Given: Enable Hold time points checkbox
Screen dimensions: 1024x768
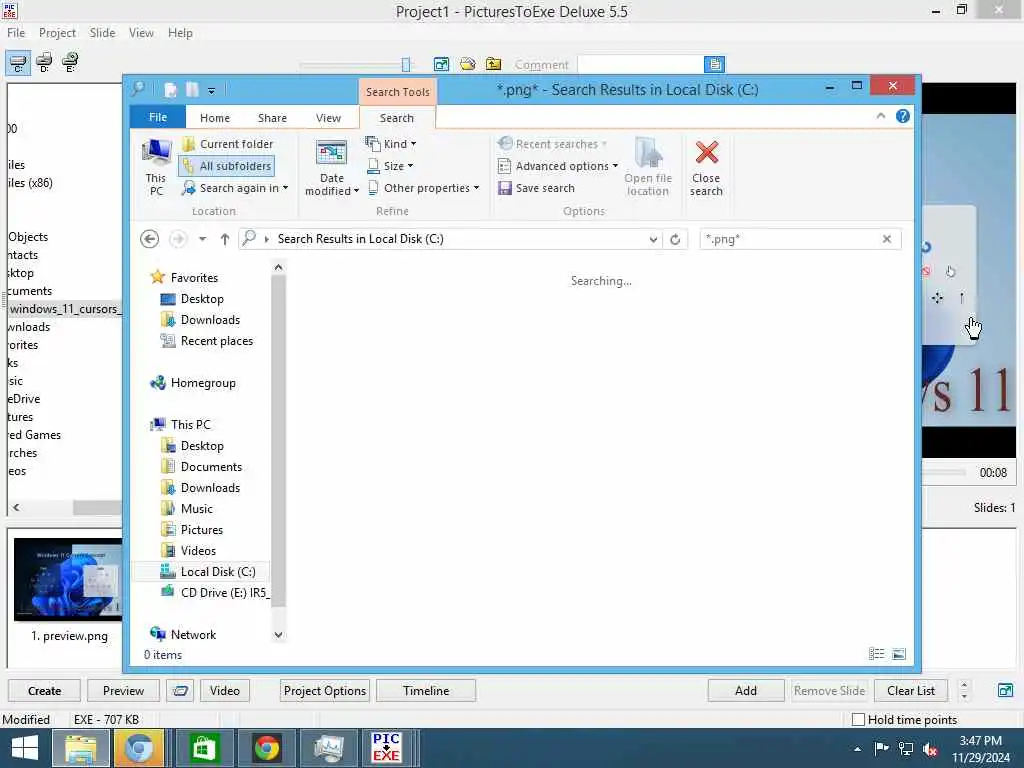Looking at the screenshot, I should pyautogui.click(x=859, y=719).
